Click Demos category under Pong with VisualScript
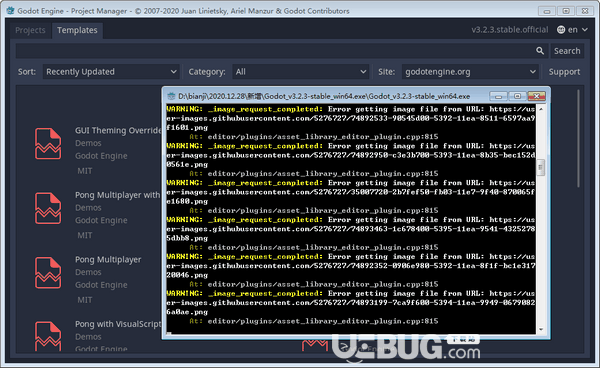This screenshot has height=368, width=600. pos(88,337)
